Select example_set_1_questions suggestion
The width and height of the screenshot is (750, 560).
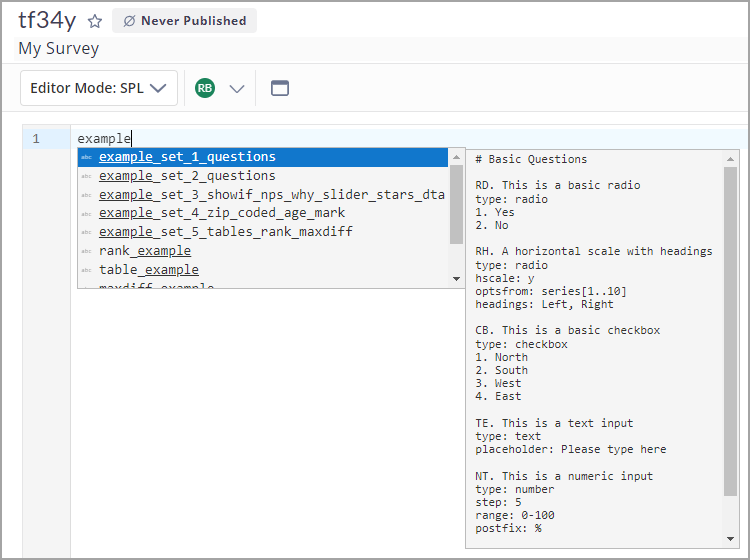pos(263,157)
